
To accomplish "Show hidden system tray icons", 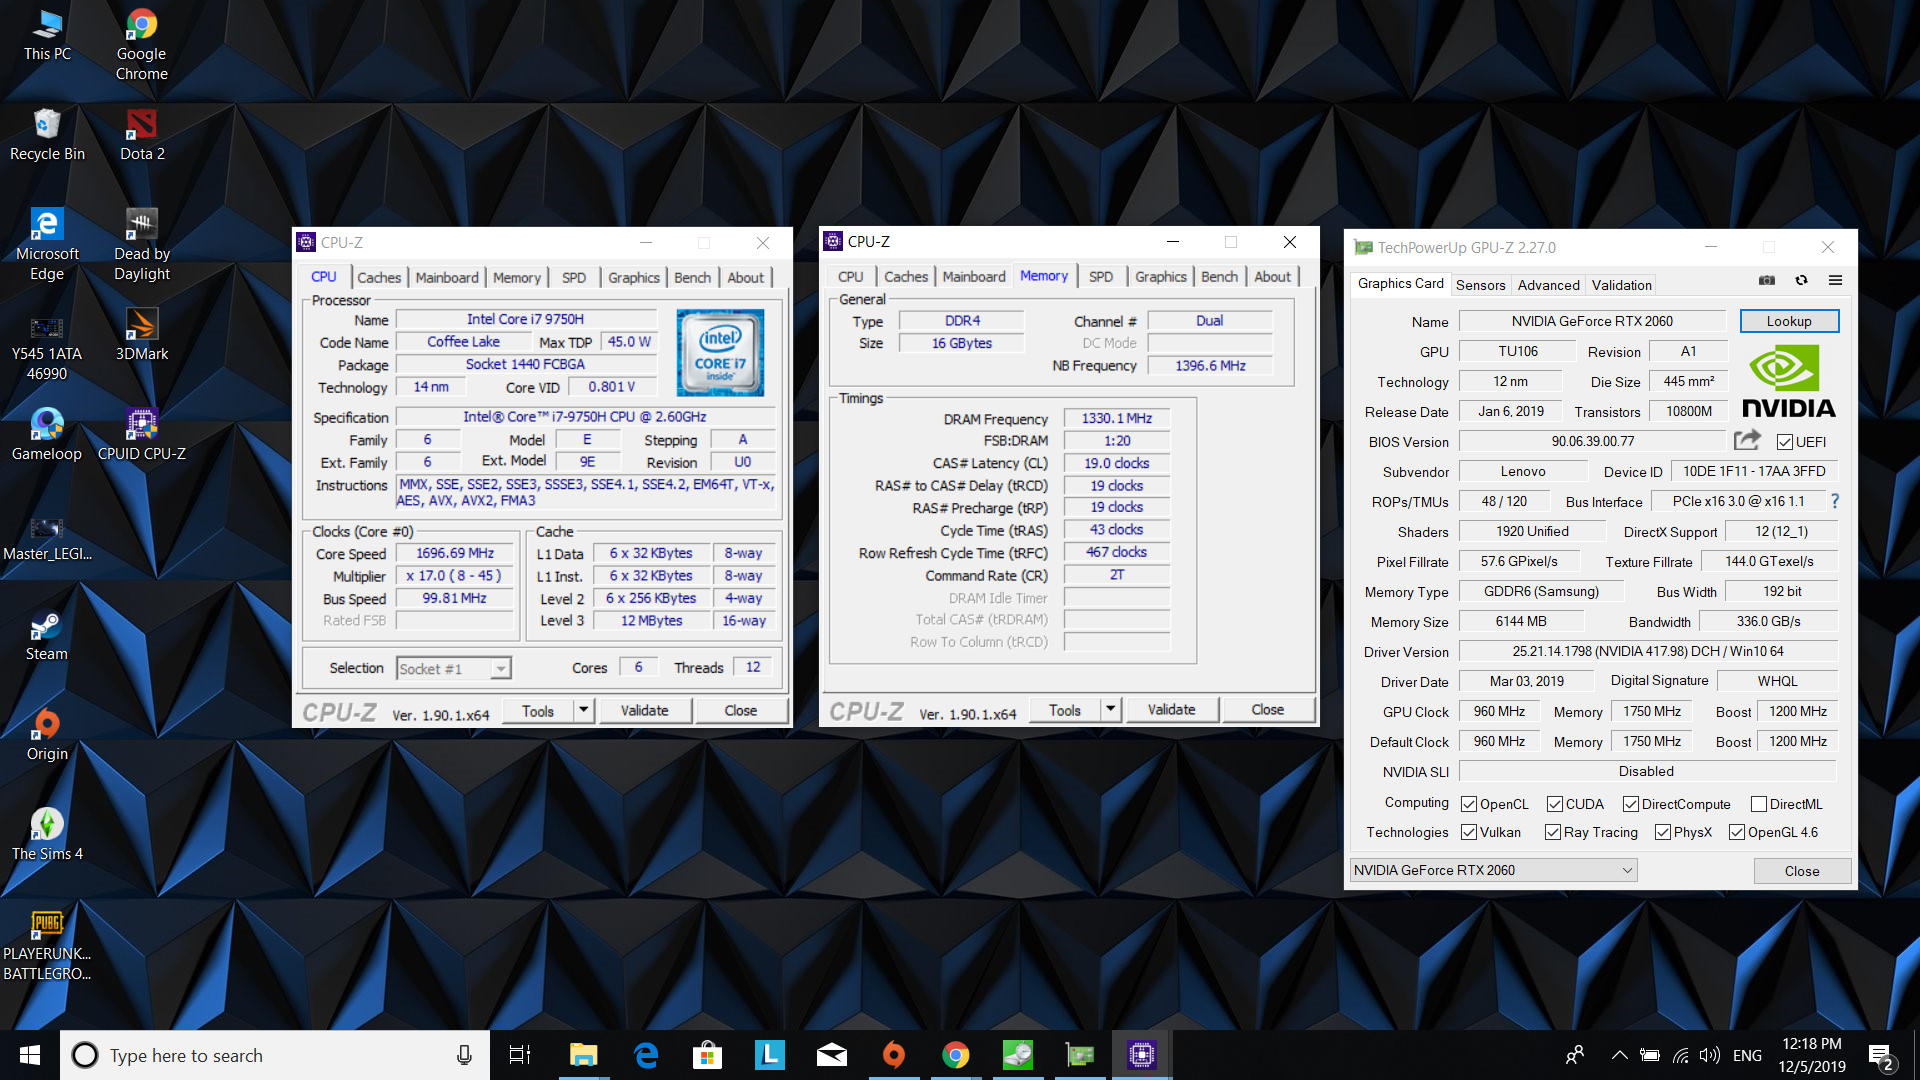I will tap(1619, 1055).
